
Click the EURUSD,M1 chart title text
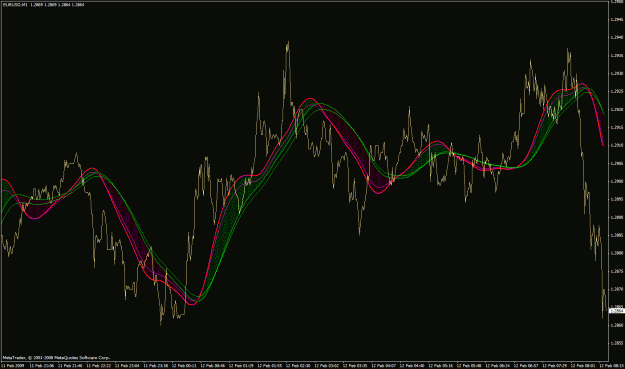tap(14, 5)
